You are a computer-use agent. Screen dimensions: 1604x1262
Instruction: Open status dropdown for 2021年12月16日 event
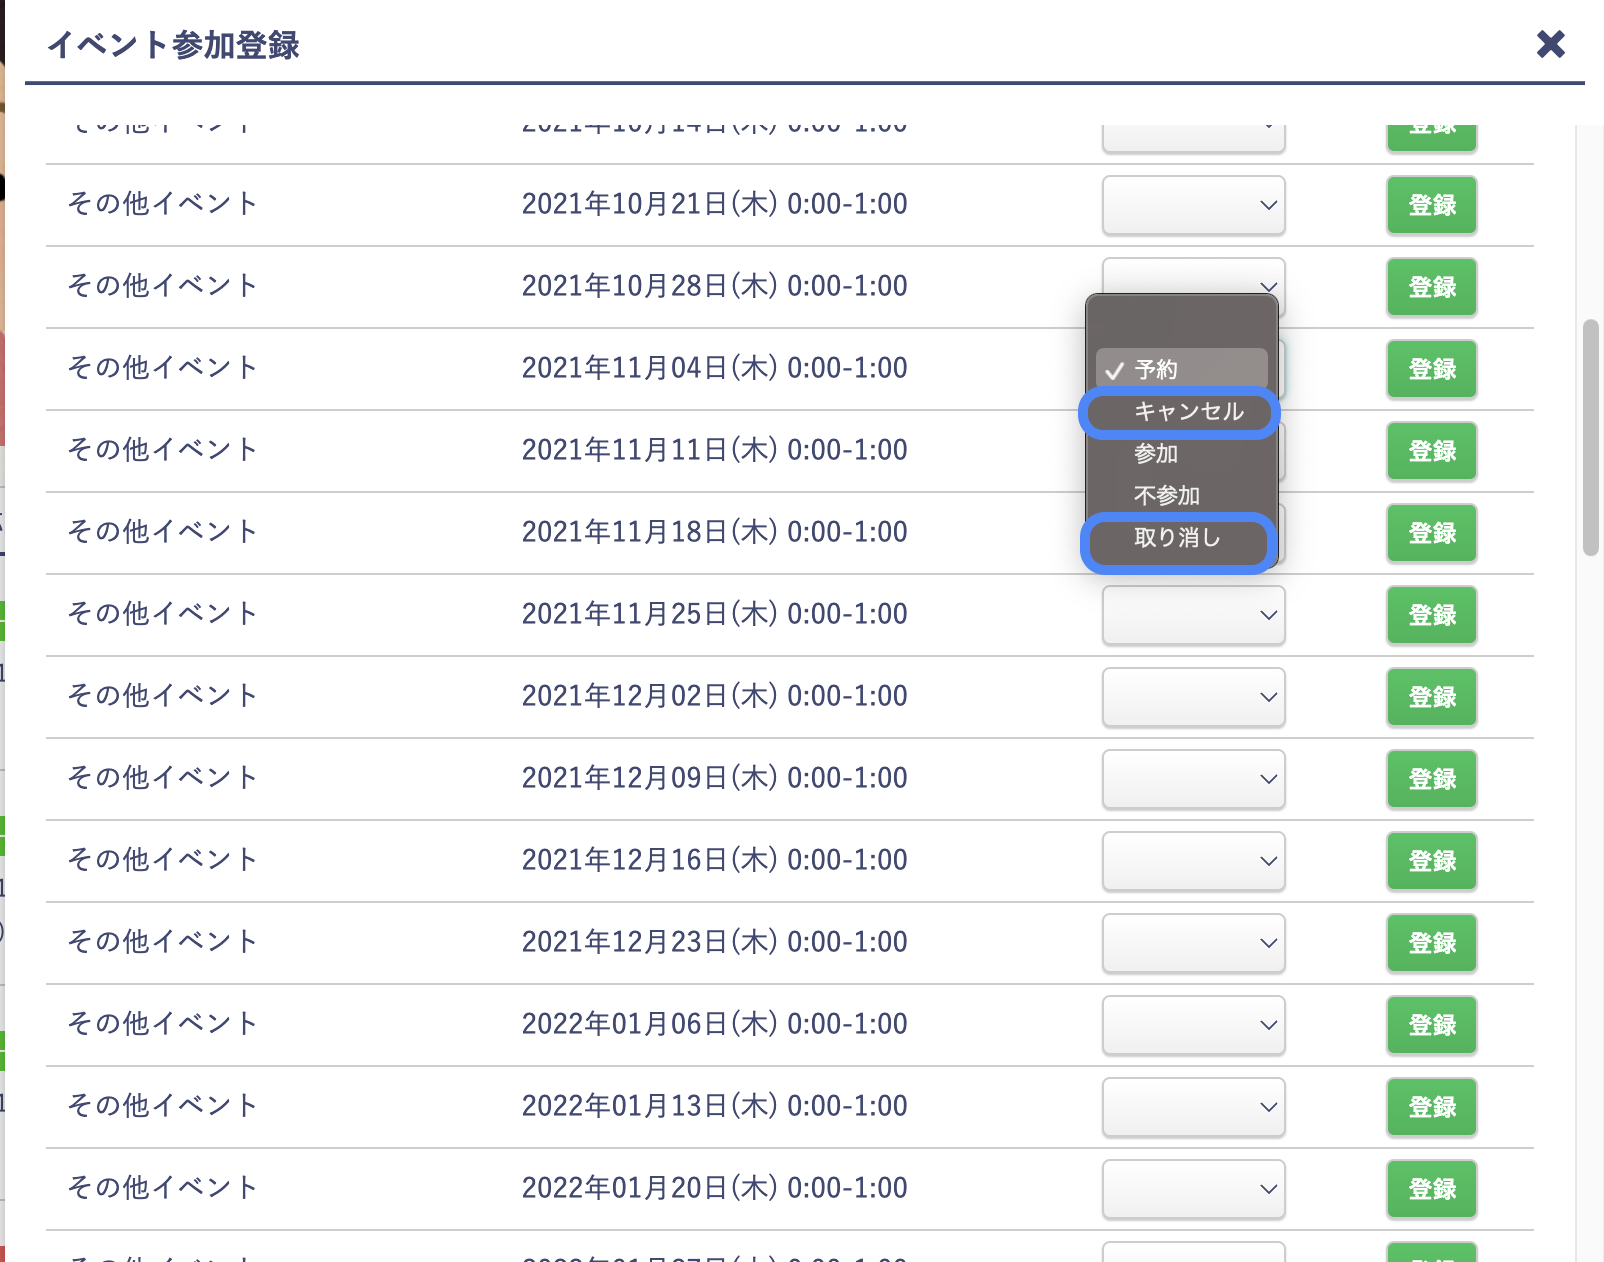coord(1193,861)
